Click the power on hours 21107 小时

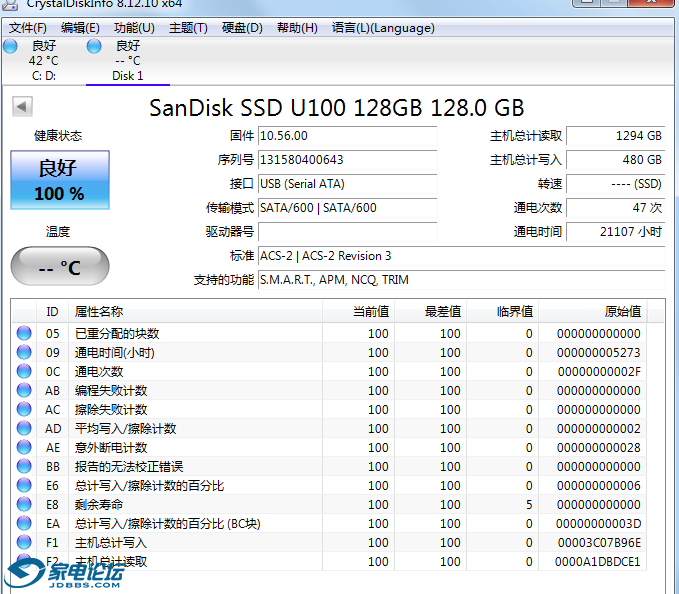615,232
